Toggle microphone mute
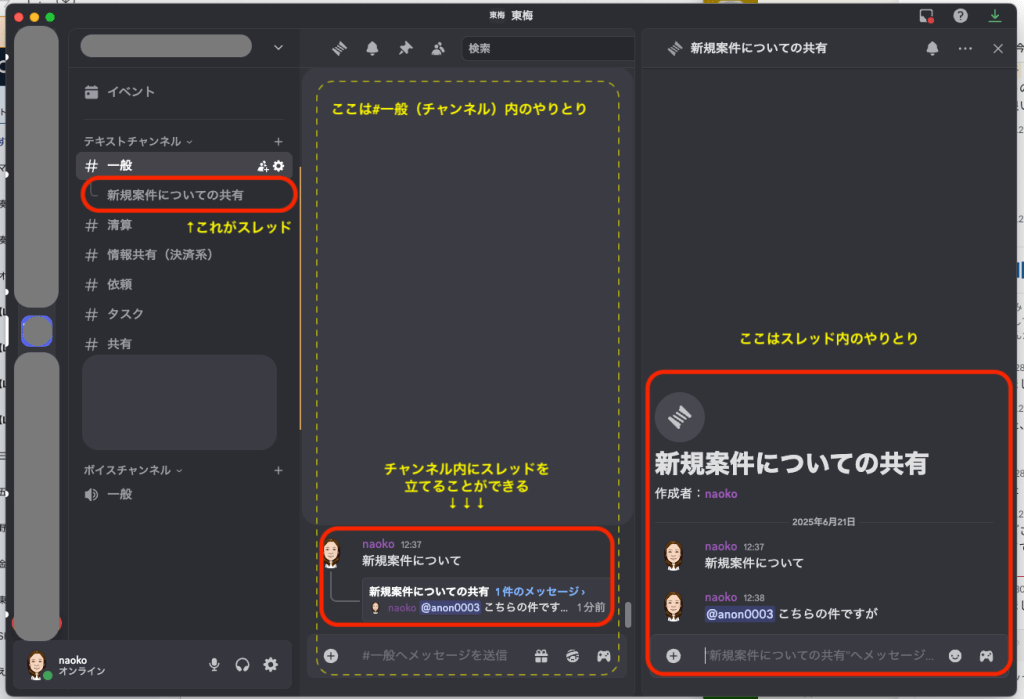The height and width of the screenshot is (699, 1024). (x=214, y=664)
